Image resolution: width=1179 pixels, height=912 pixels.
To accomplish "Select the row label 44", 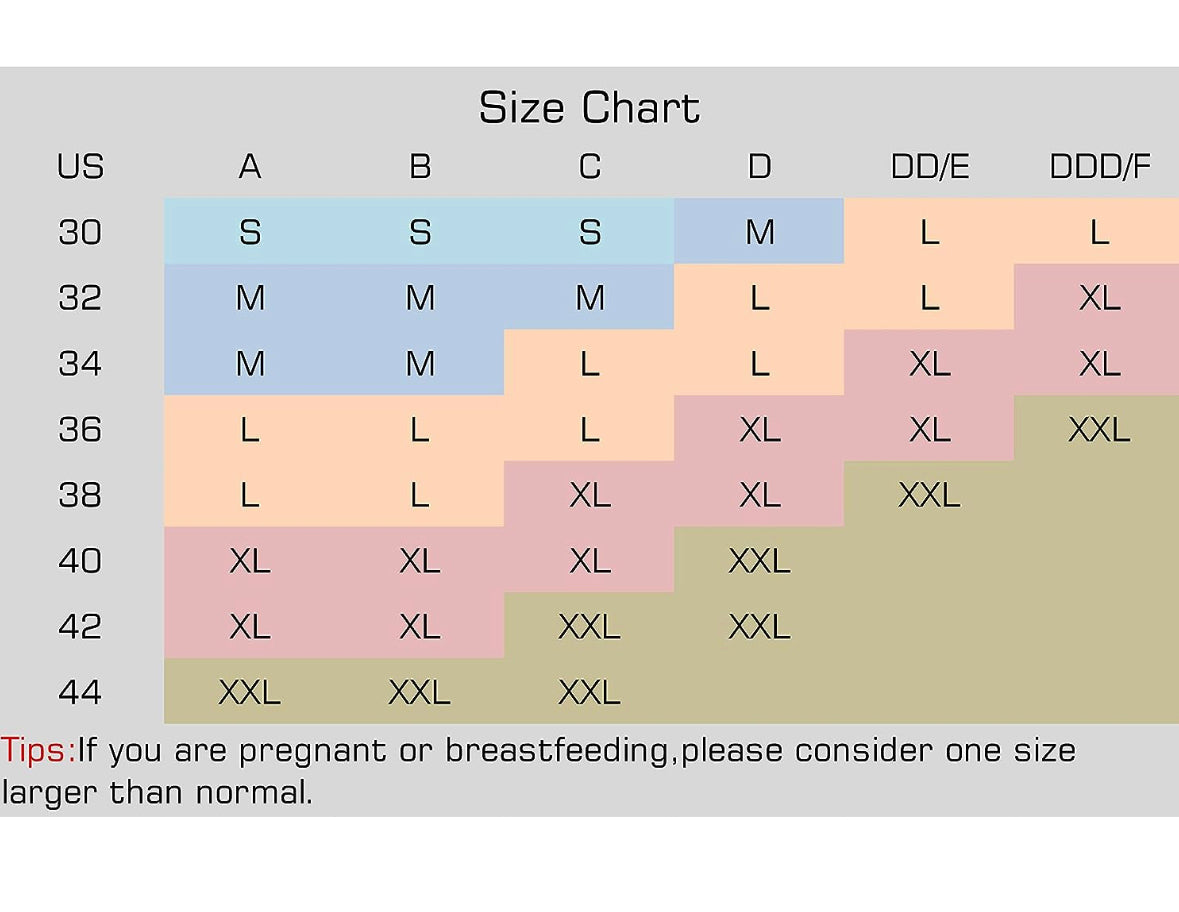I will pyautogui.click(x=80, y=691).
